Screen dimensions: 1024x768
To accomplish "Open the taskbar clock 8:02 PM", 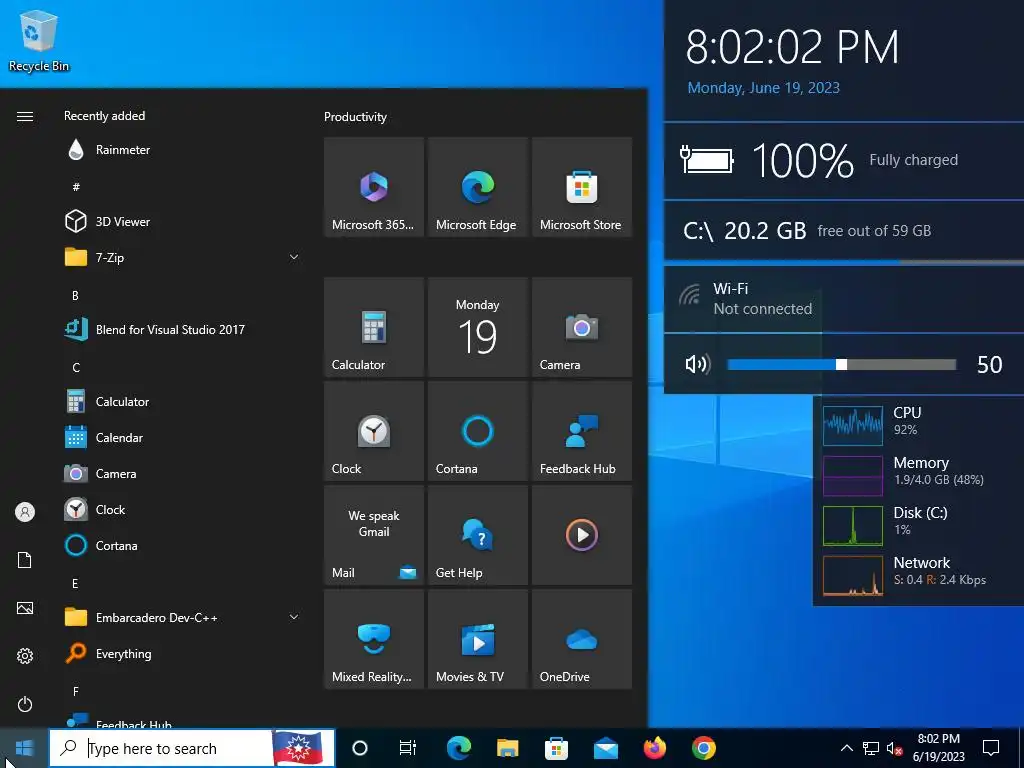I will pyautogui.click(x=938, y=748).
